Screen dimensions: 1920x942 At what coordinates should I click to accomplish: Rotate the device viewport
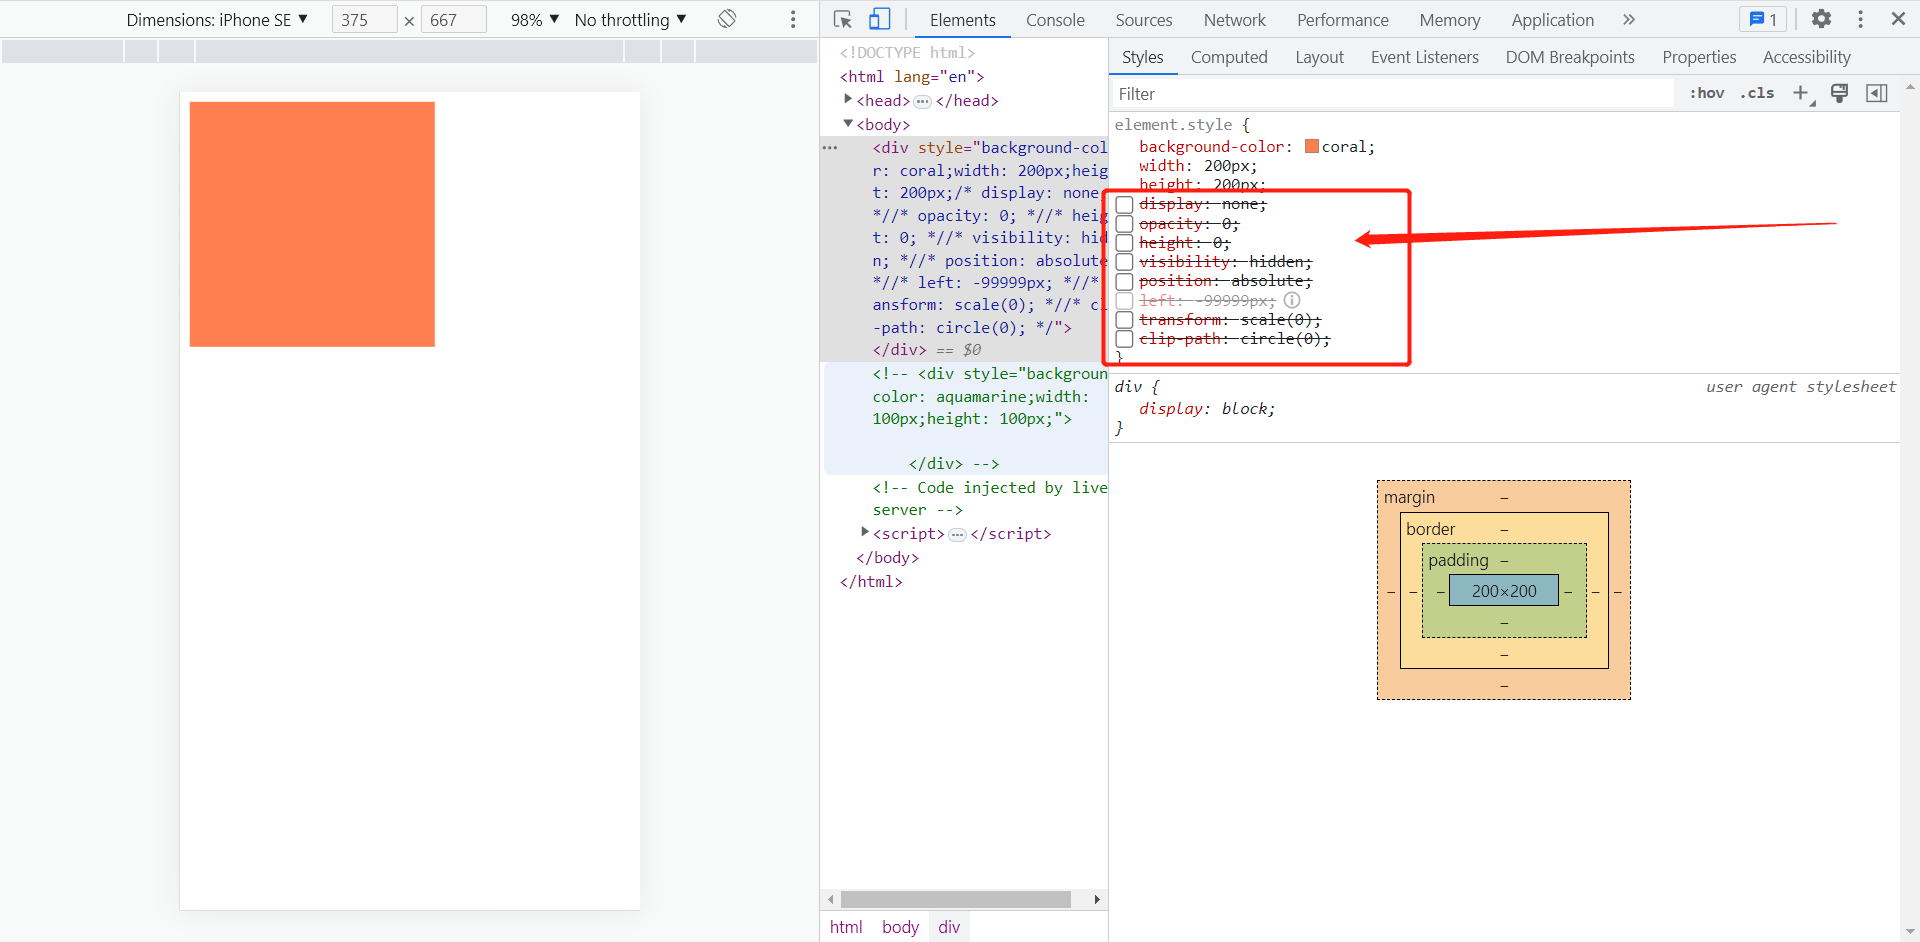(x=727, y=19)
